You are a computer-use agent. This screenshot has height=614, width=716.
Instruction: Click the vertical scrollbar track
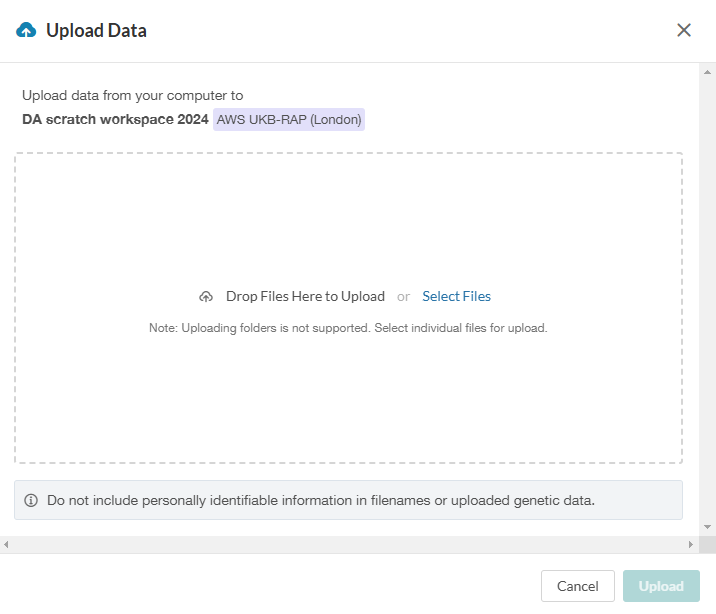(x=707, y=299)
